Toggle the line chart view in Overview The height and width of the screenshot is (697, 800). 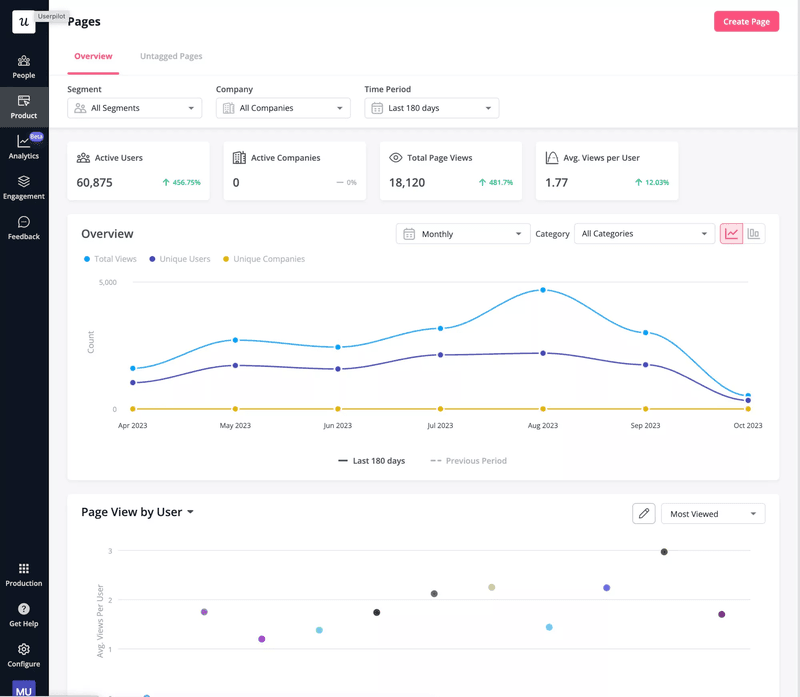(729, 232)
